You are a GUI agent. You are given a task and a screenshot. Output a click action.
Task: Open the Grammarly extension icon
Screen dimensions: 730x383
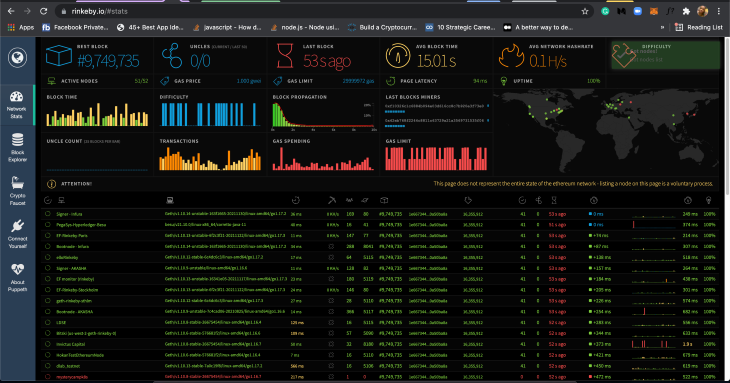tap(605, 11)
